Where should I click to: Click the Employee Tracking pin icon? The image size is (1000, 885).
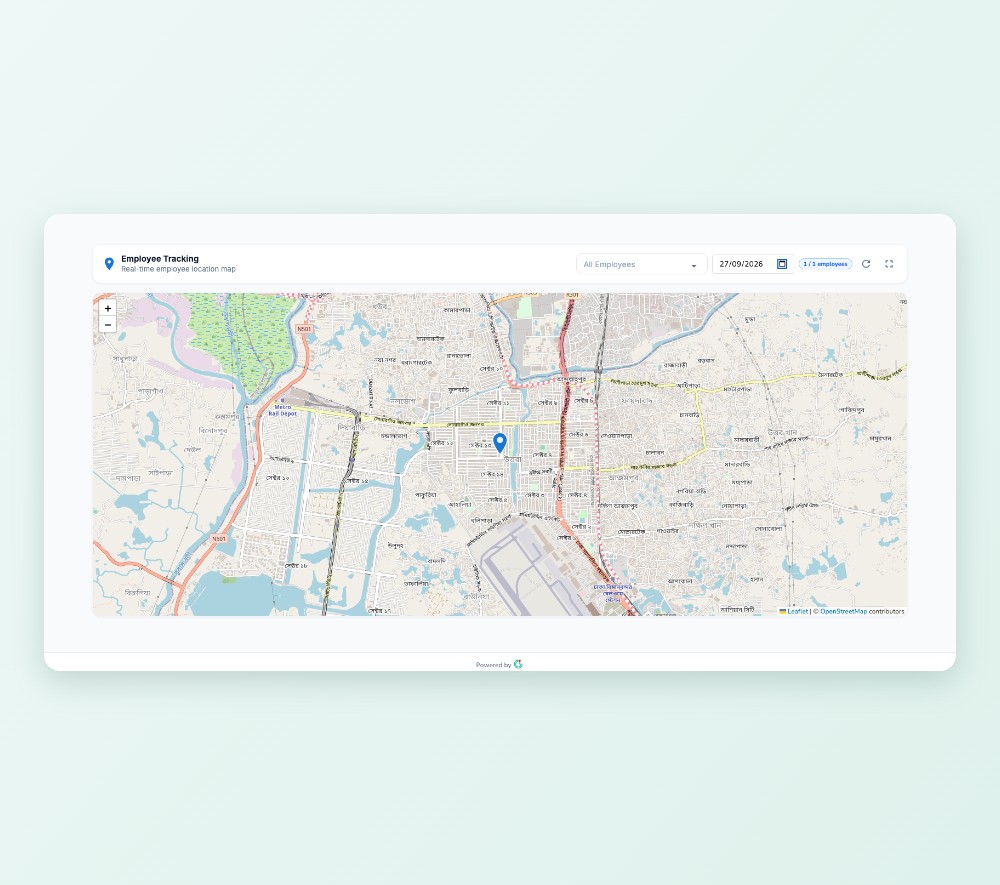pos(109,264)
